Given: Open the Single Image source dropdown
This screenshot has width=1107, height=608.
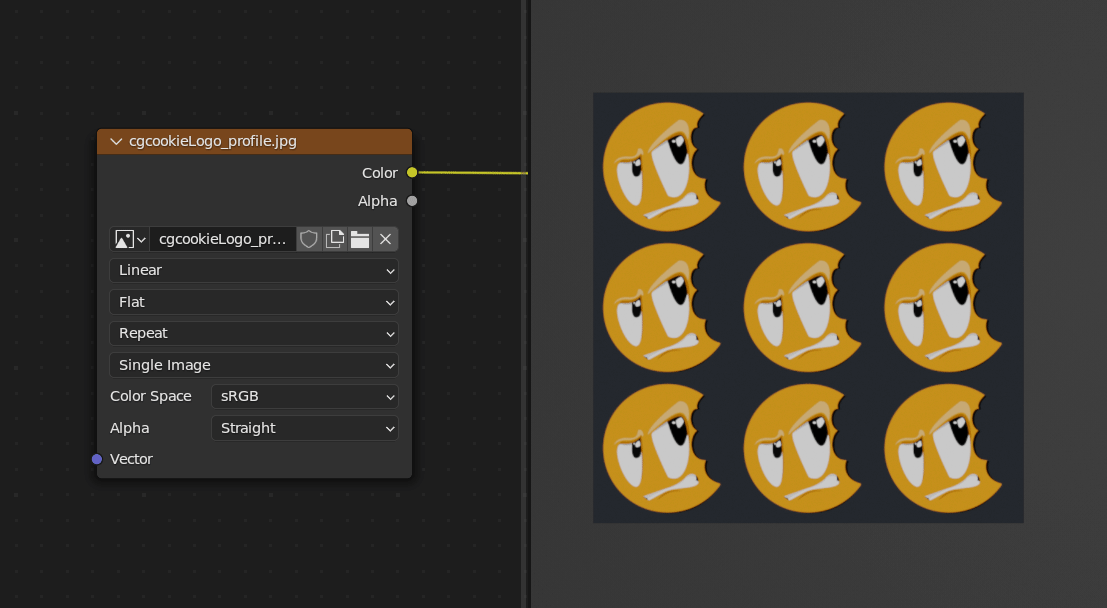Looking at the screenshot, I should click(254, 365).
